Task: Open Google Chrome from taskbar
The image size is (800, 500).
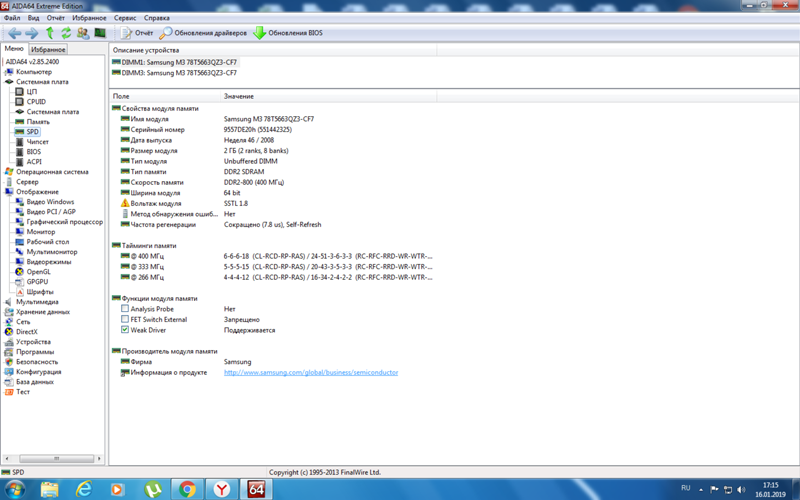Action: [187, 490]
